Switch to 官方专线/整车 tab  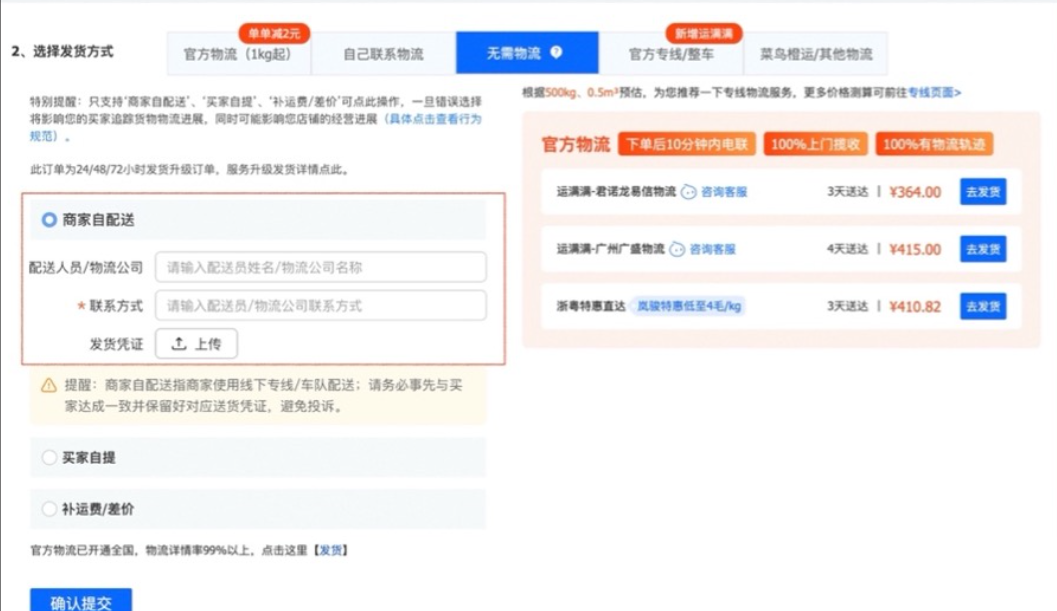[671, 54]
